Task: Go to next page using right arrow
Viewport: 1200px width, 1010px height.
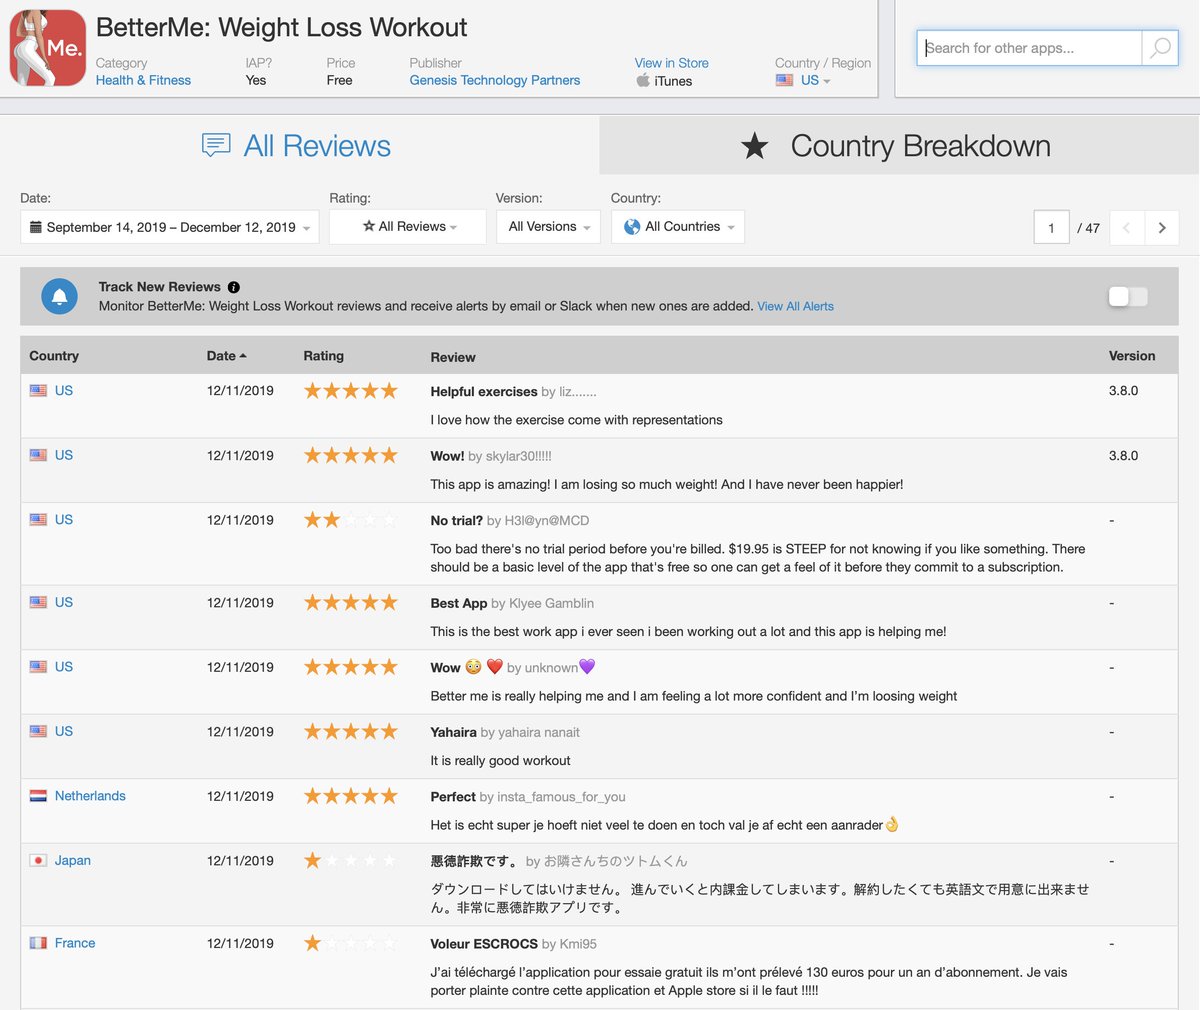Action: pos(1161,228)
